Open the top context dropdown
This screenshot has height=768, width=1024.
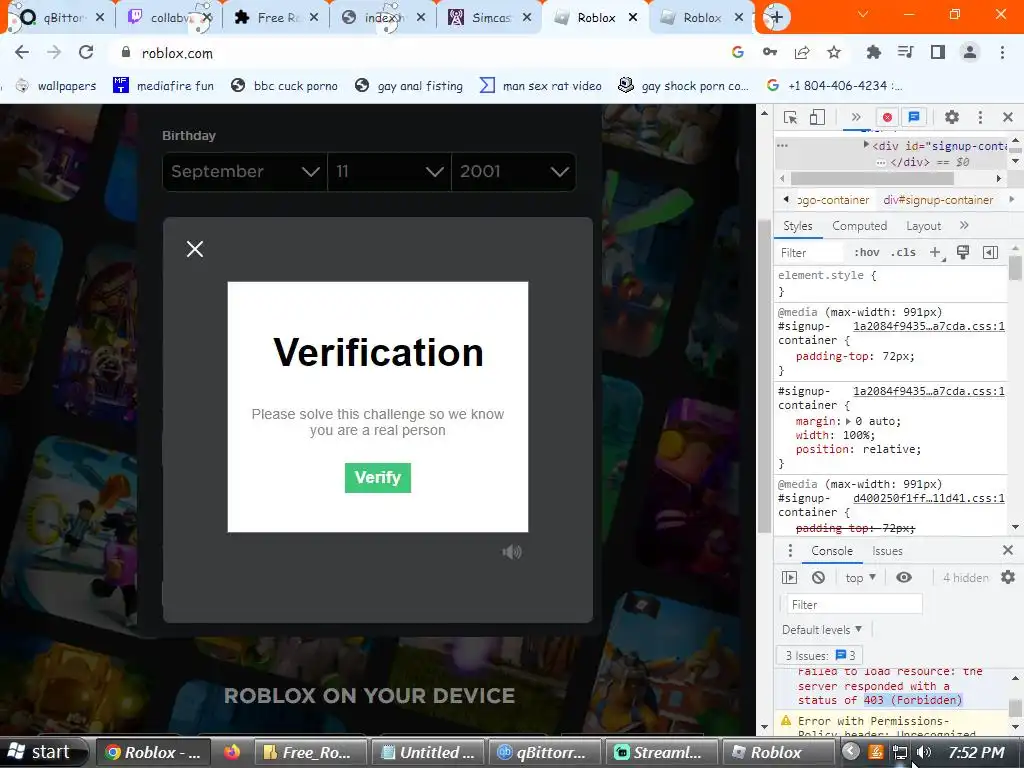[x=860, y=577]
